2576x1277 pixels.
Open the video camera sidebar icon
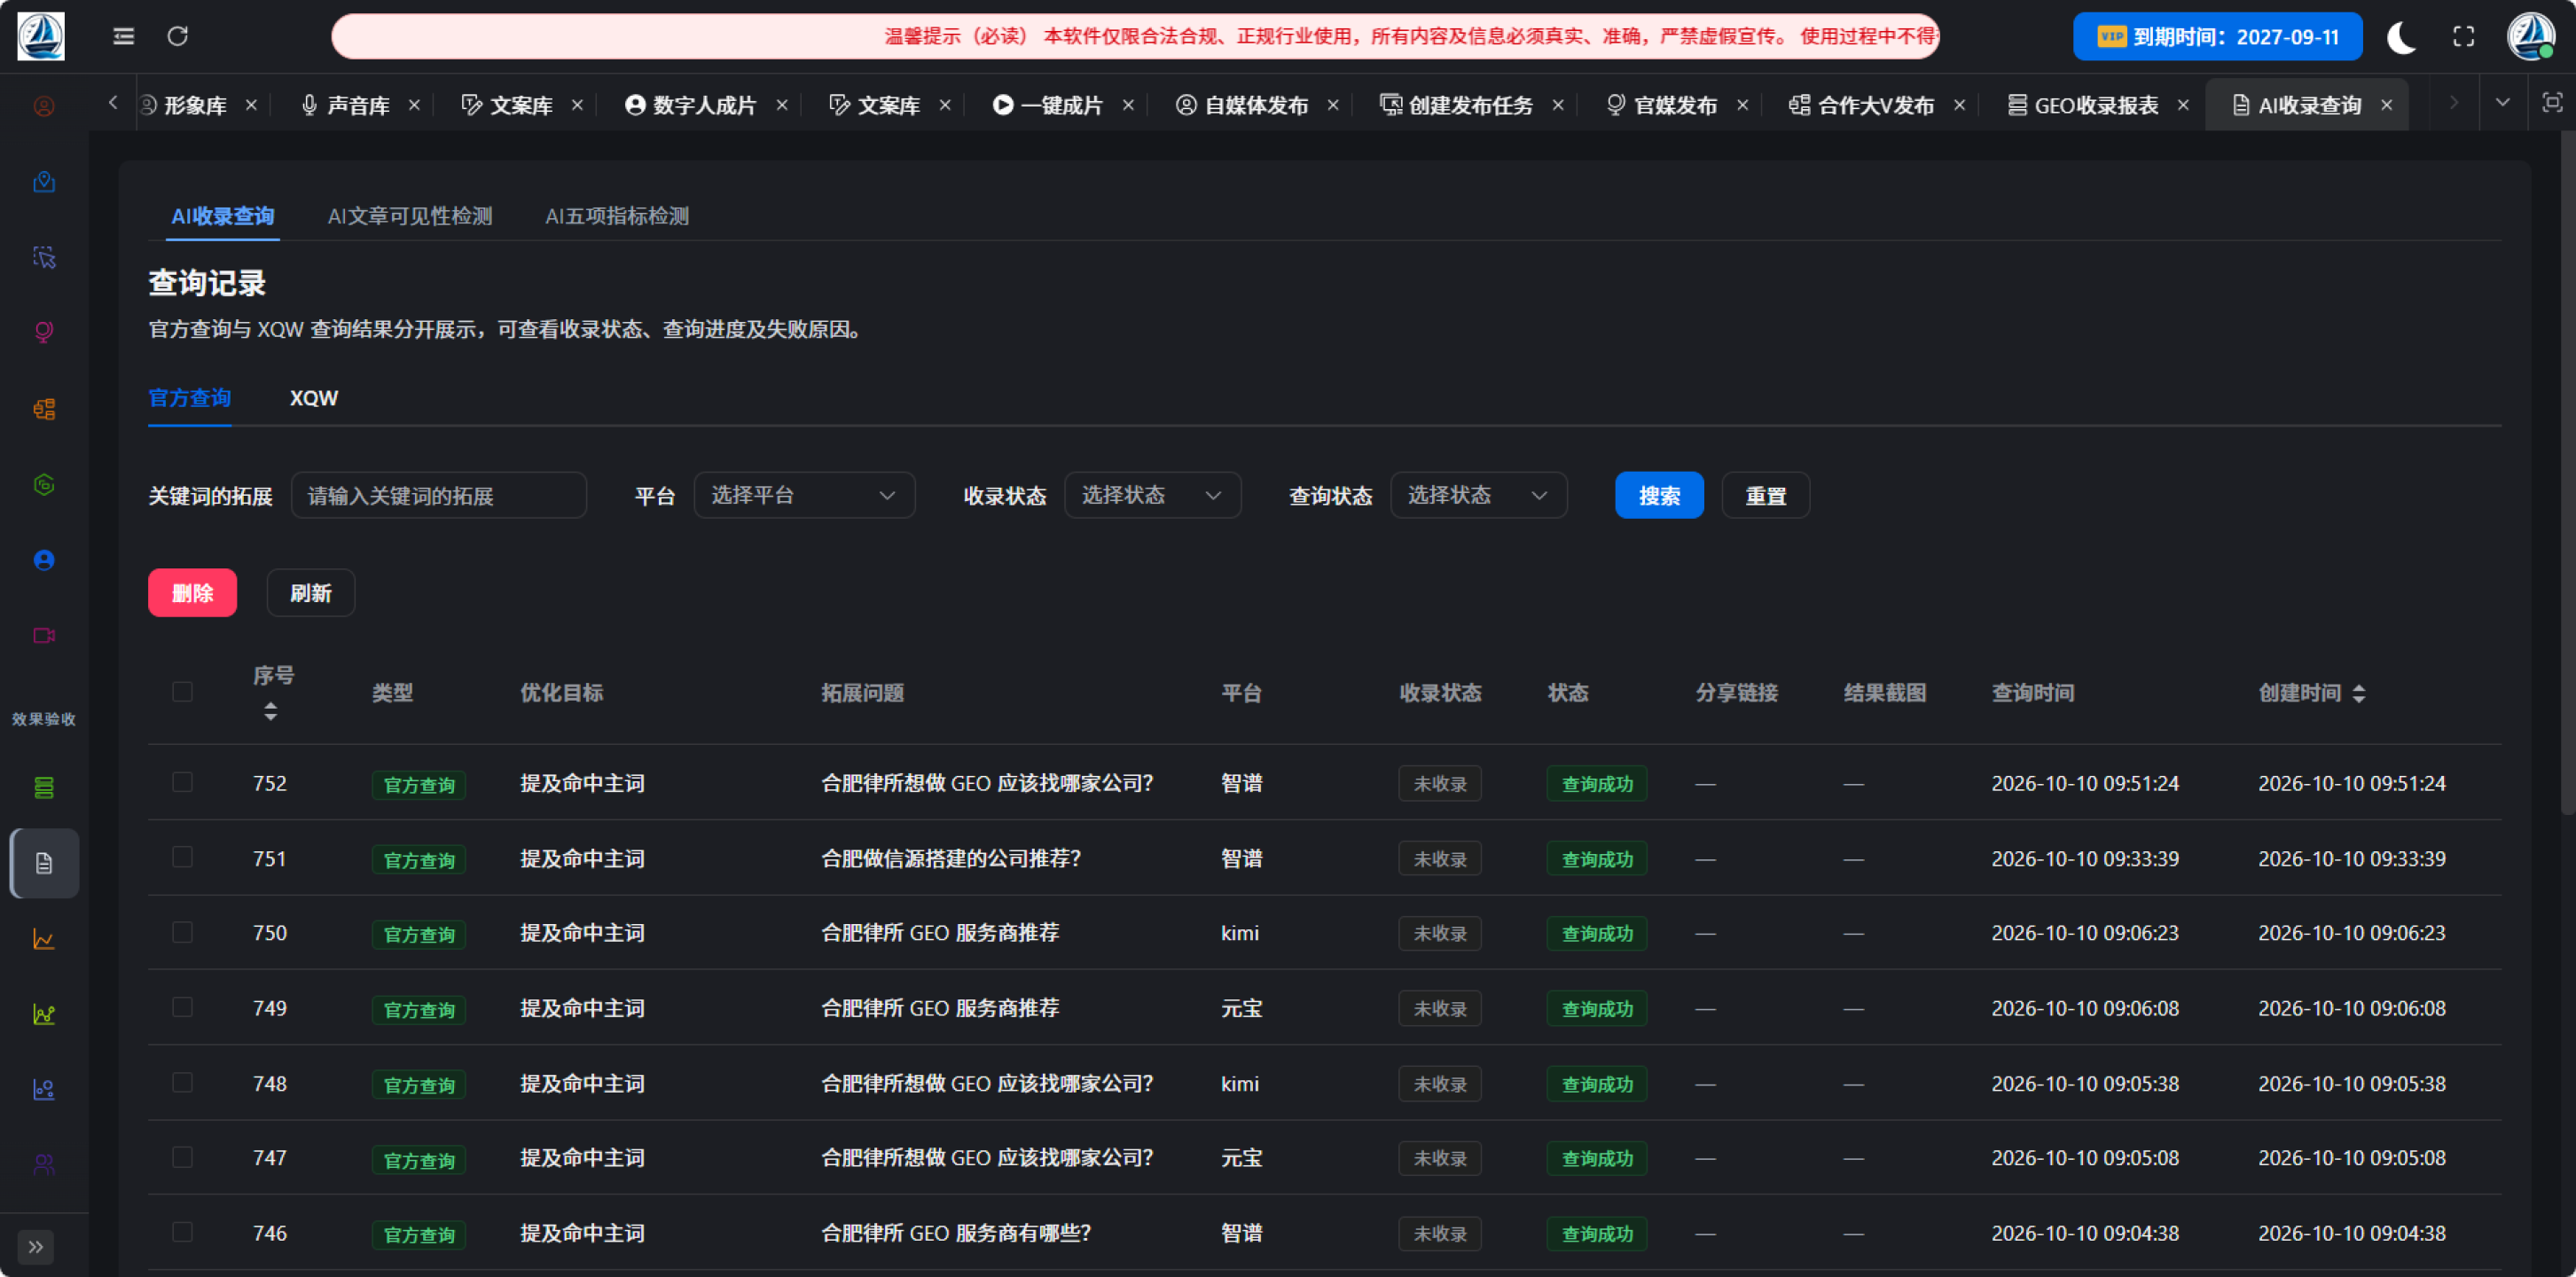44,636
